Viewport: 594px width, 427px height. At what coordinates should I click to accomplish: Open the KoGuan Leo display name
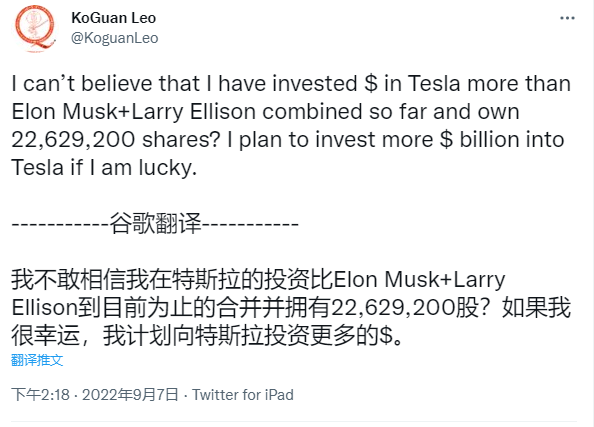[114, 18]
